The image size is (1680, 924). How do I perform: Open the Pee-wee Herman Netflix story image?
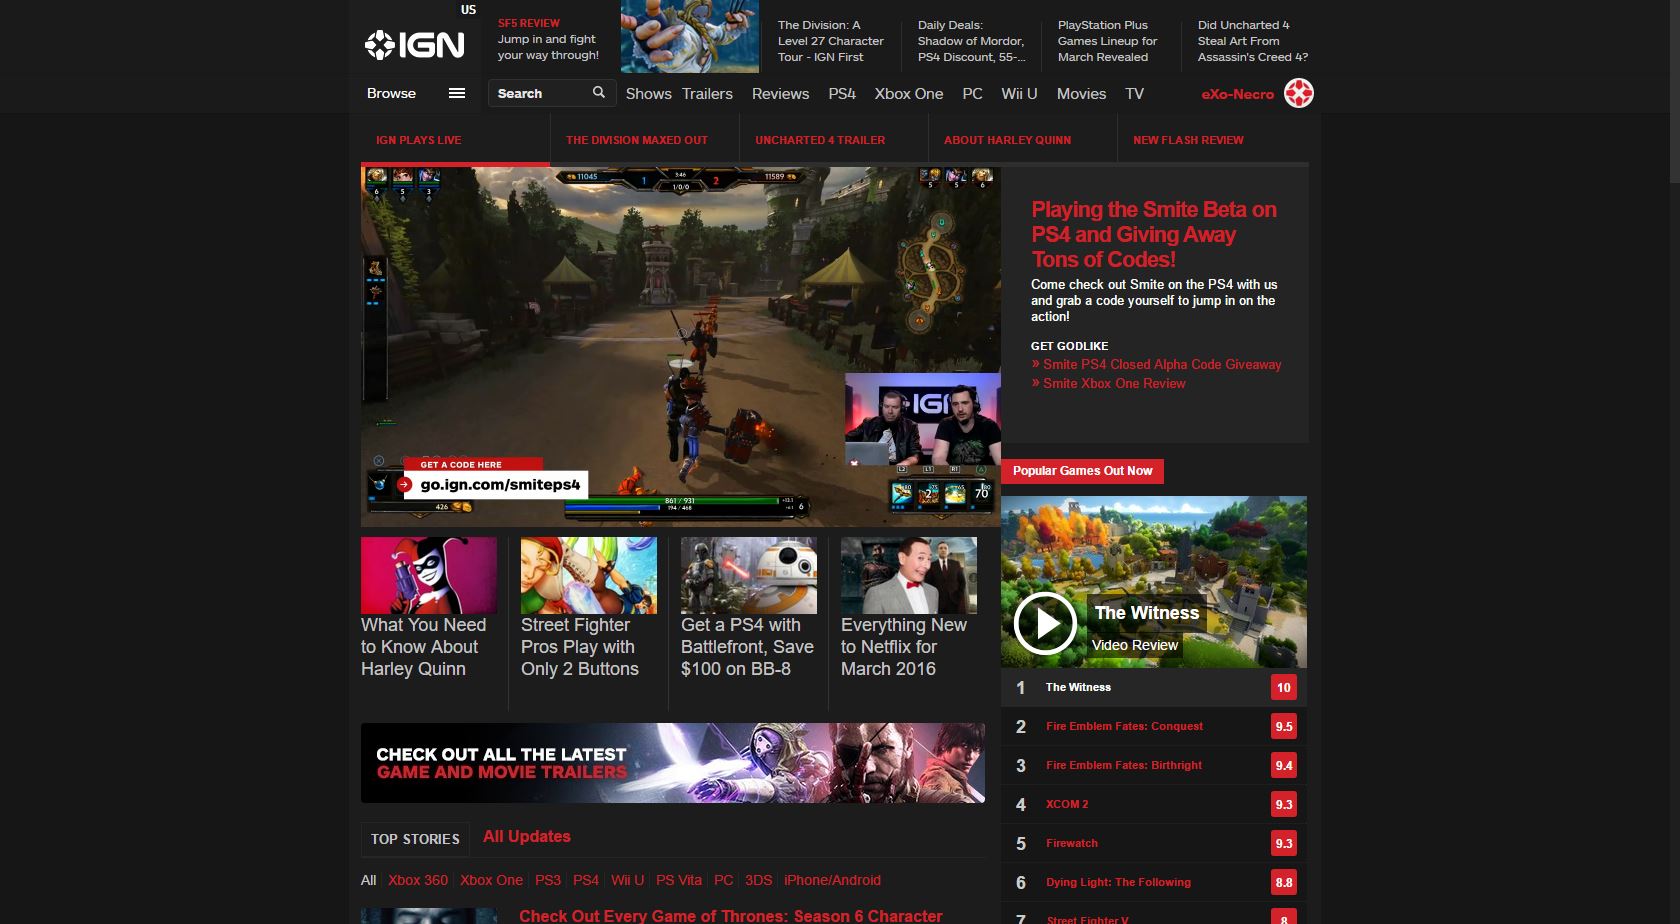pos(908,575)
